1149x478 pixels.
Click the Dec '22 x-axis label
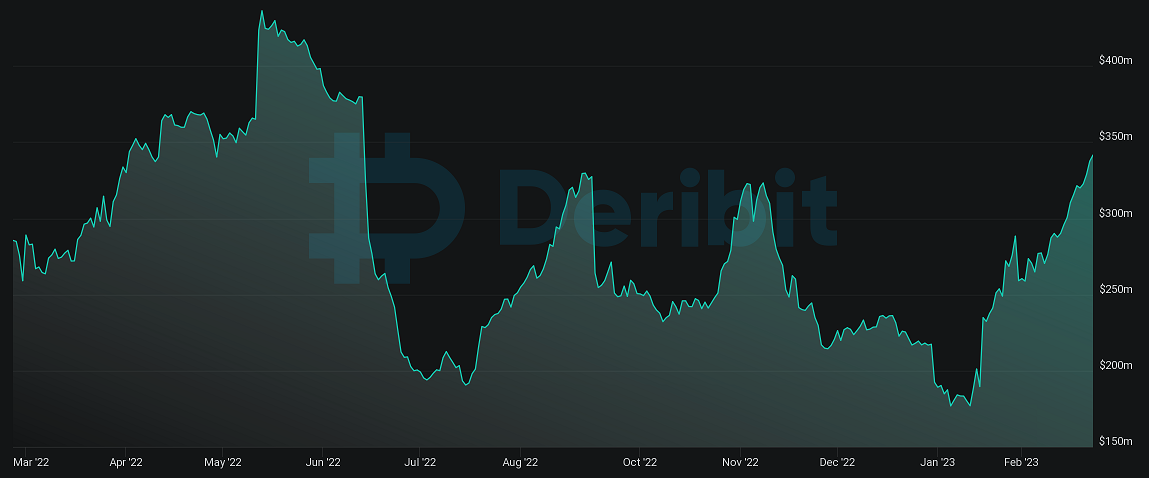click(x=838, y=463)
